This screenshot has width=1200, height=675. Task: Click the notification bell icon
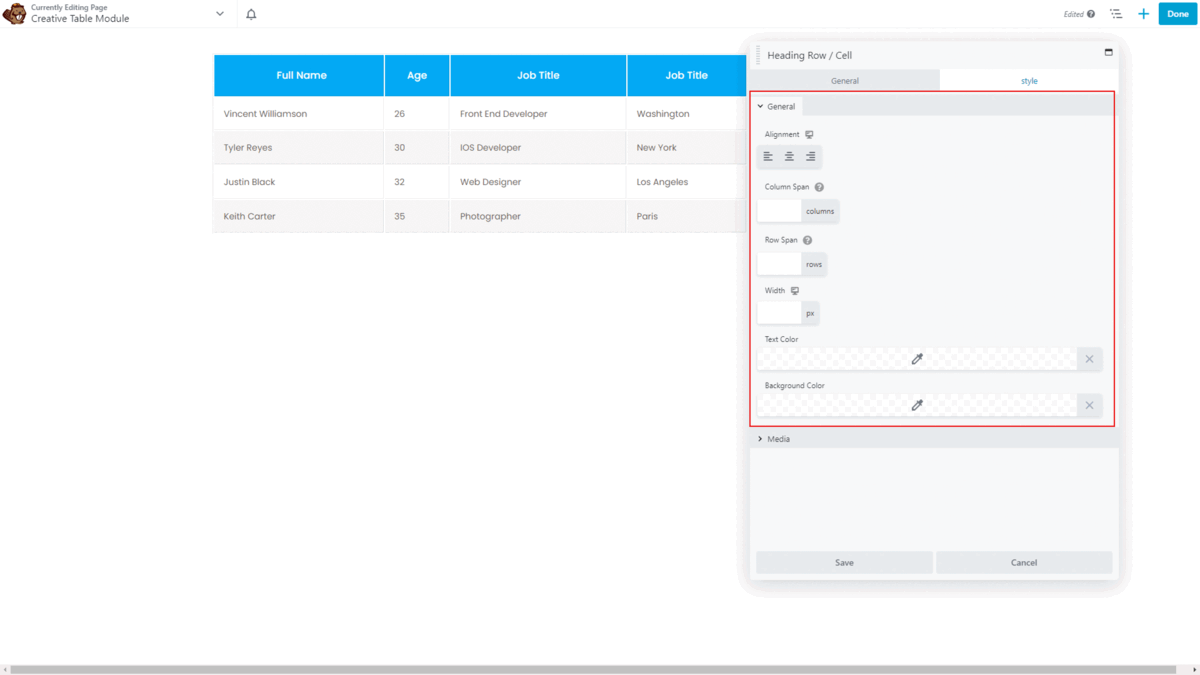(x=251, y=13)
